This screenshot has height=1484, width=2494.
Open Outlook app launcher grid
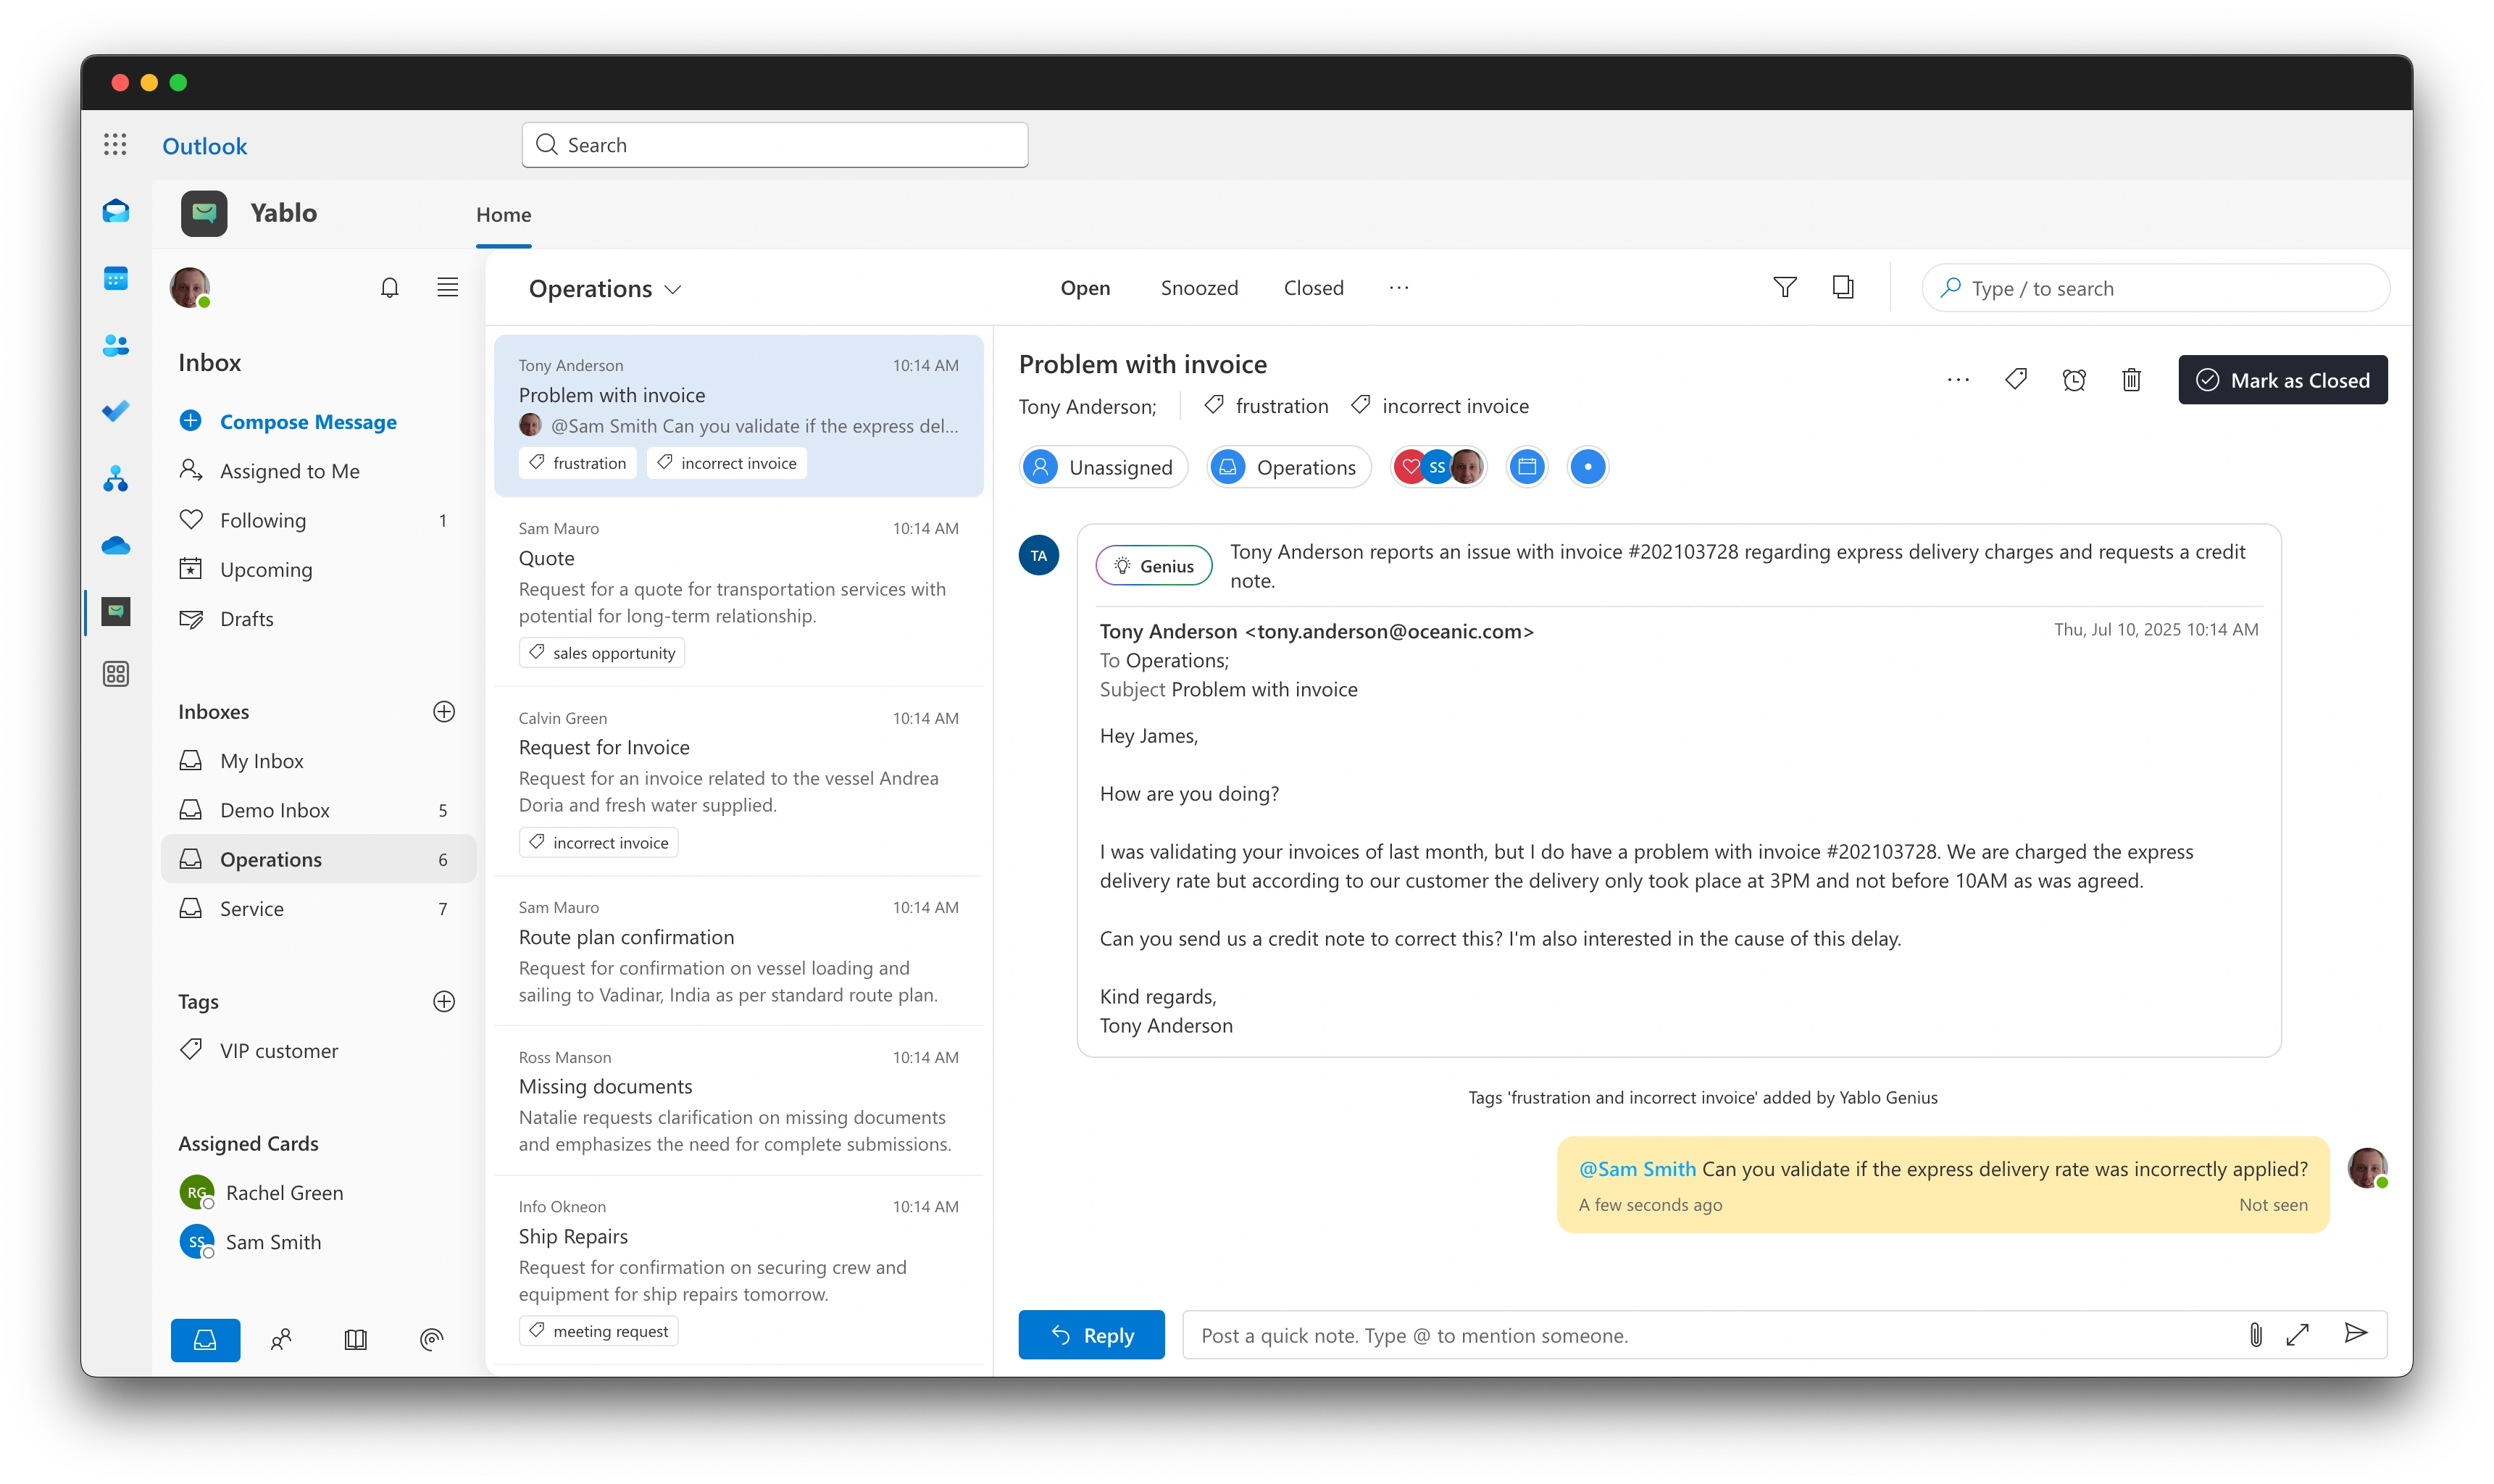[115, 145]
